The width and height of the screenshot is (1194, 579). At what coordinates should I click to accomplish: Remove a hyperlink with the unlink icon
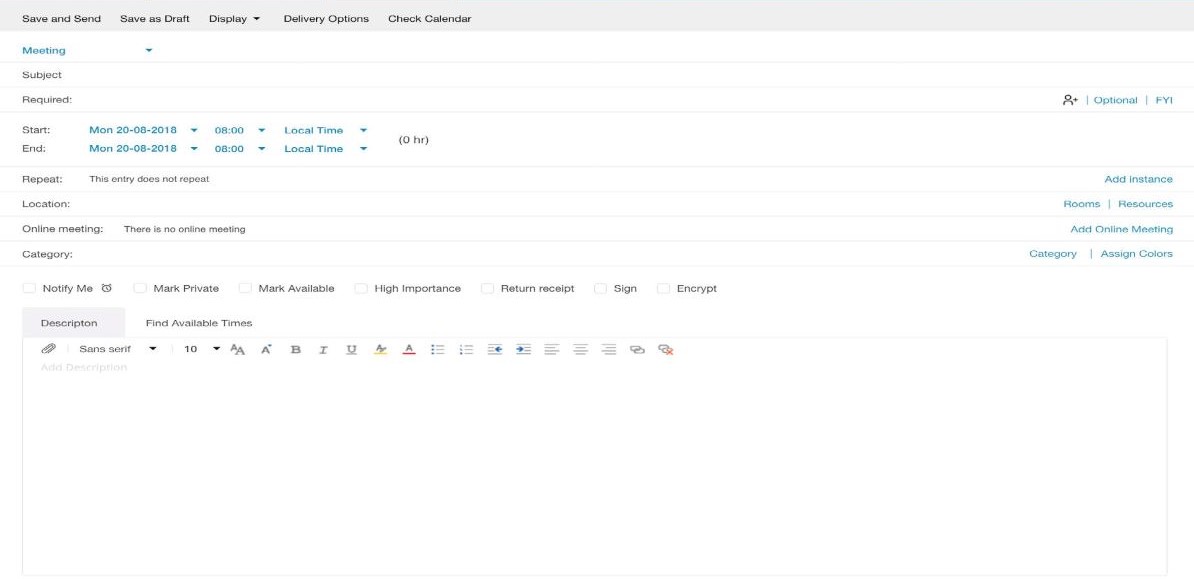click(666, 350)
